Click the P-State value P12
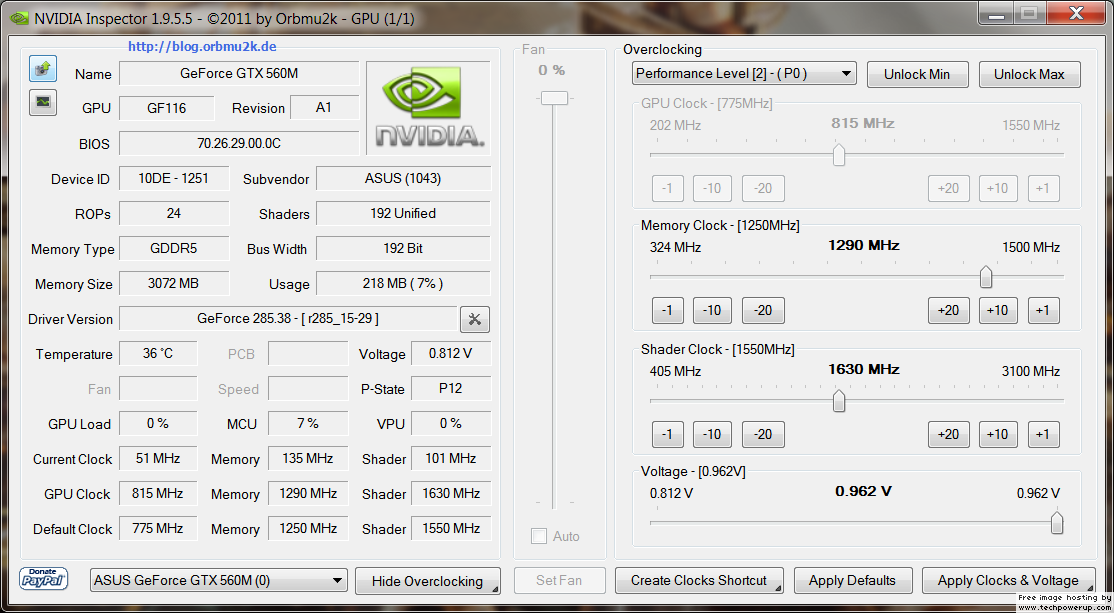Screen dimensions: 1114x613 point(451,389)
